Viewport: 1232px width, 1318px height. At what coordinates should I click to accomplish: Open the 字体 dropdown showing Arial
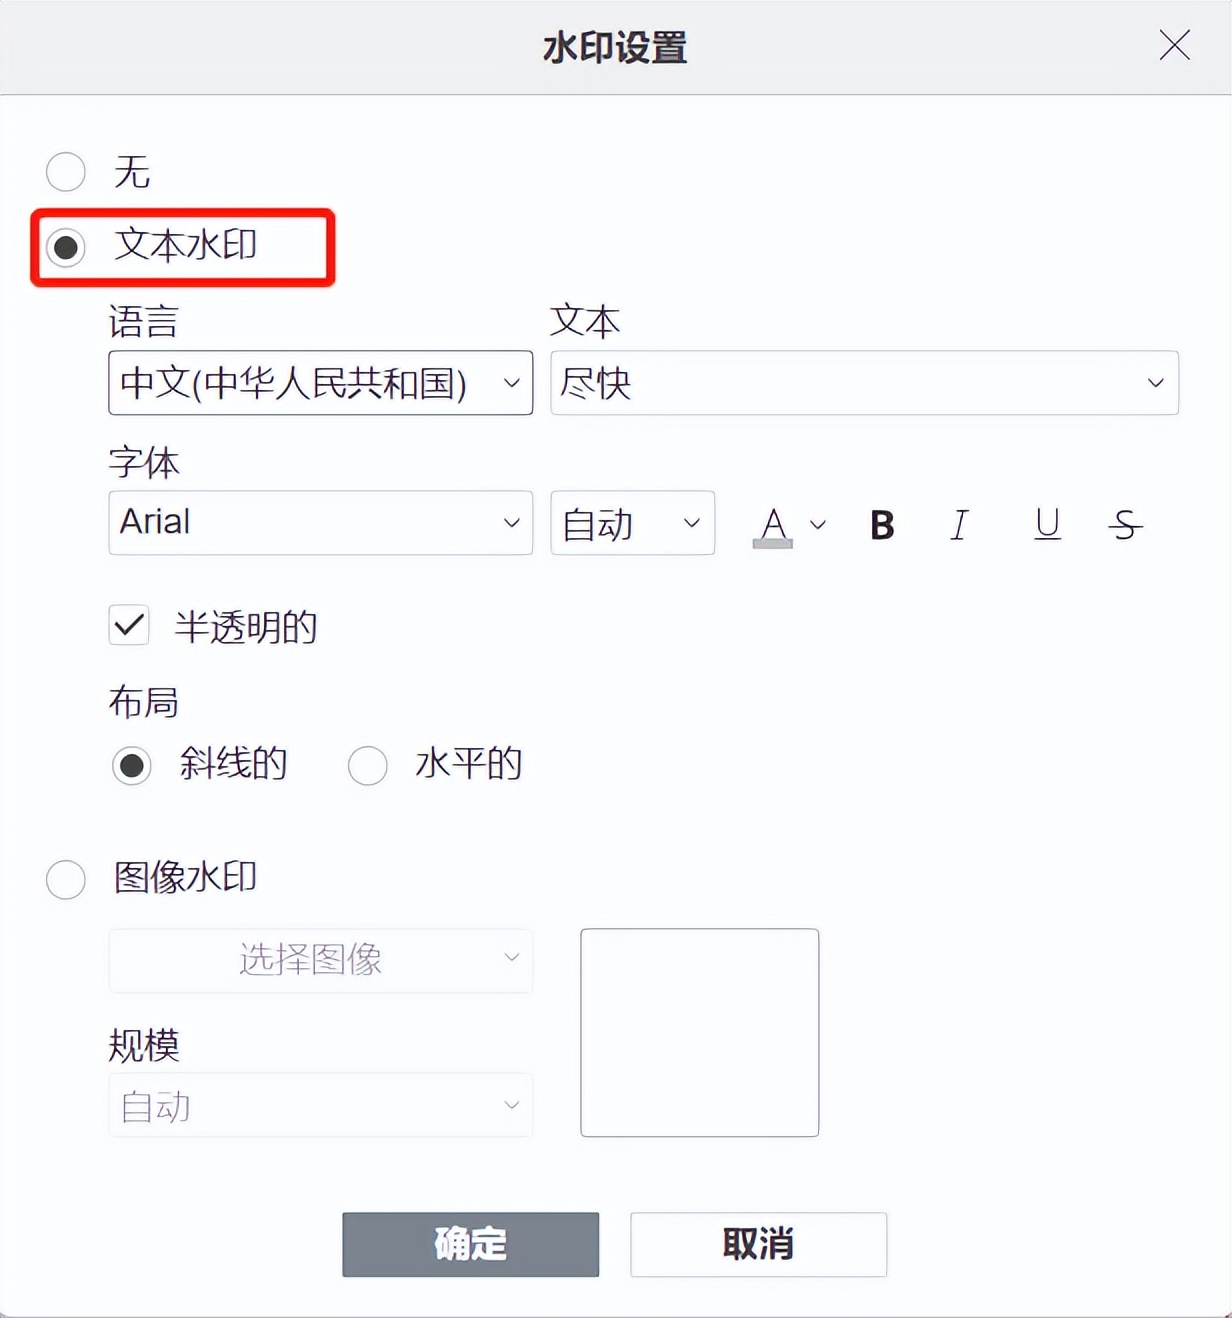[320, 522]
